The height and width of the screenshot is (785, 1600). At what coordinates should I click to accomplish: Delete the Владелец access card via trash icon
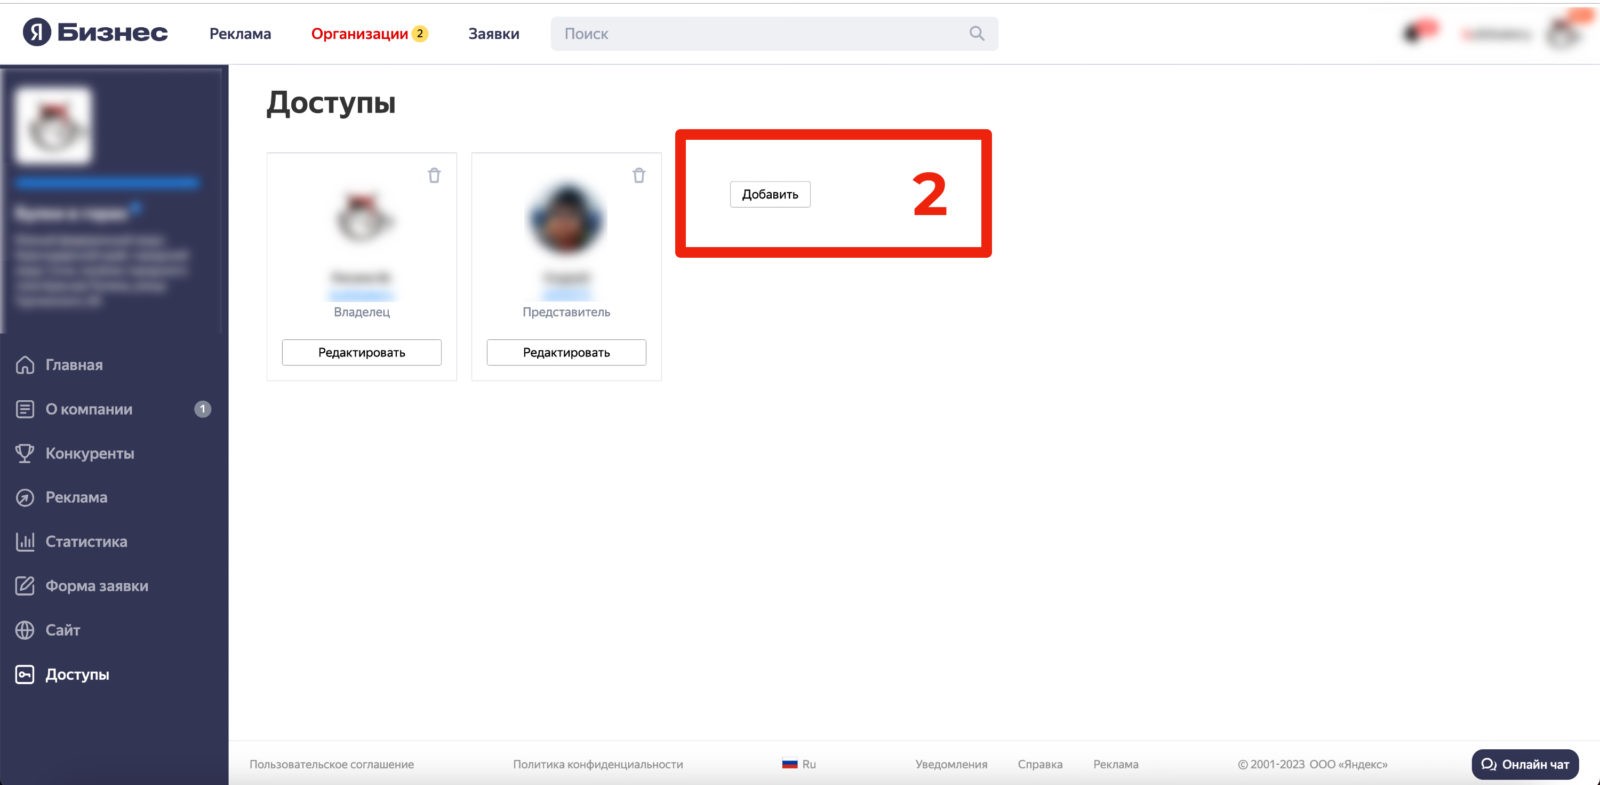pyautogui.click(x=434, y=175)
